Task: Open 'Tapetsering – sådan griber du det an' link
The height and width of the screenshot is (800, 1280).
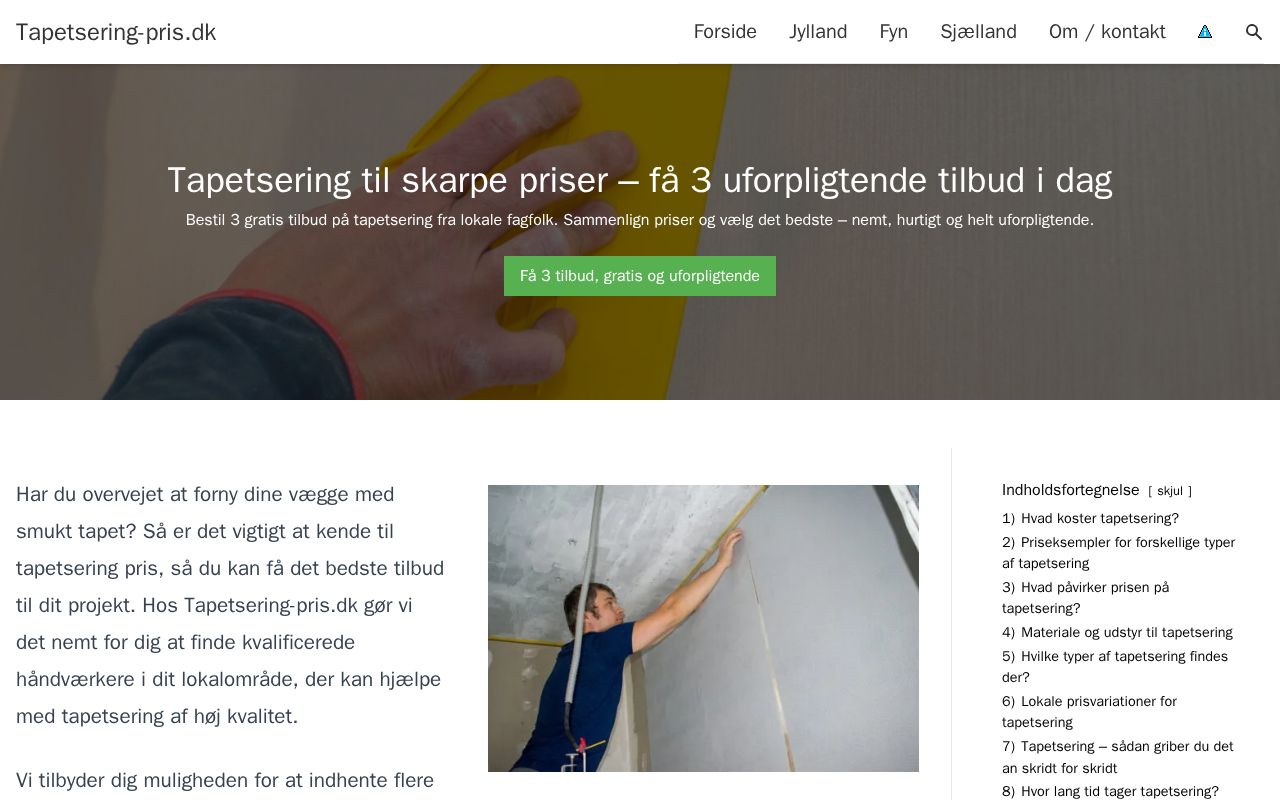Action: coord(1117,757)
